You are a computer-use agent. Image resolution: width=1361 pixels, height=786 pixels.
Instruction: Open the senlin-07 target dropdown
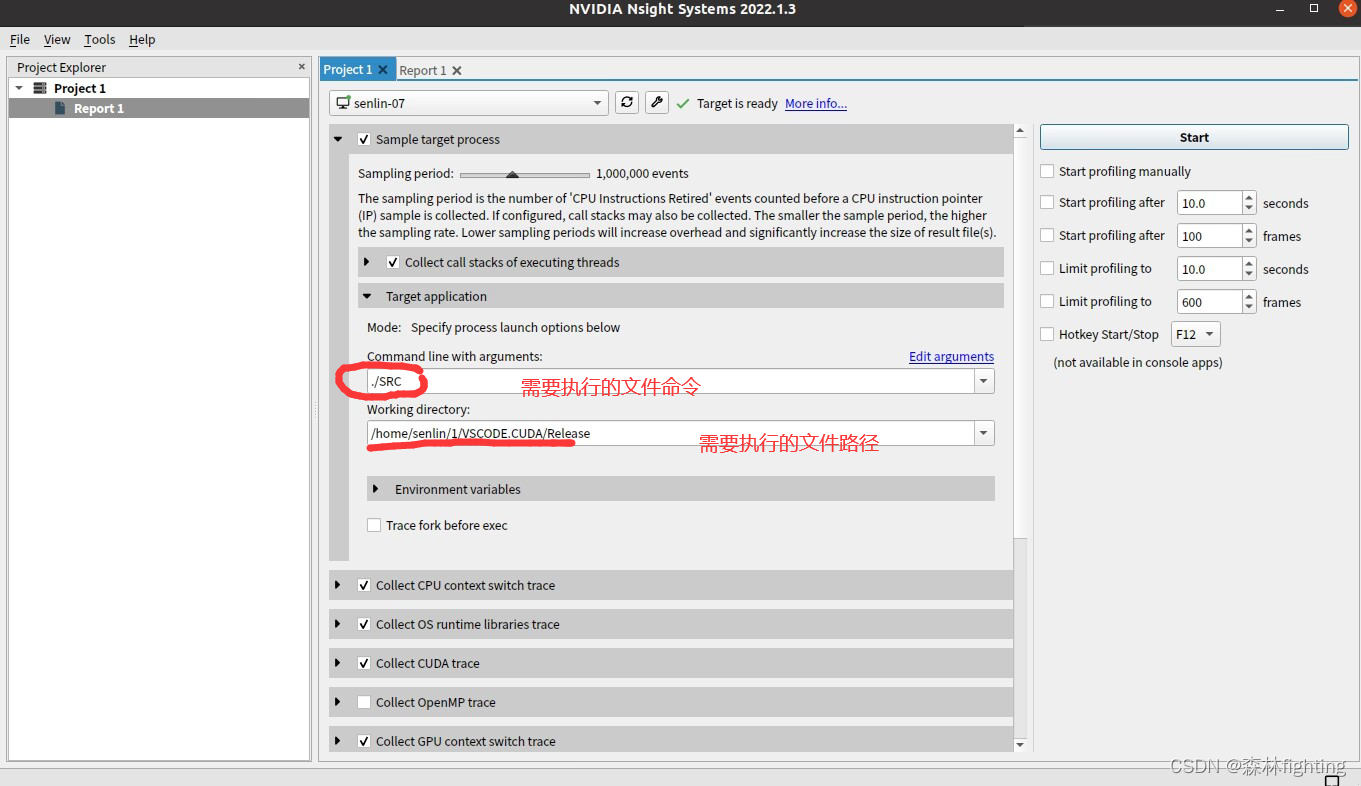click(469, 103)
